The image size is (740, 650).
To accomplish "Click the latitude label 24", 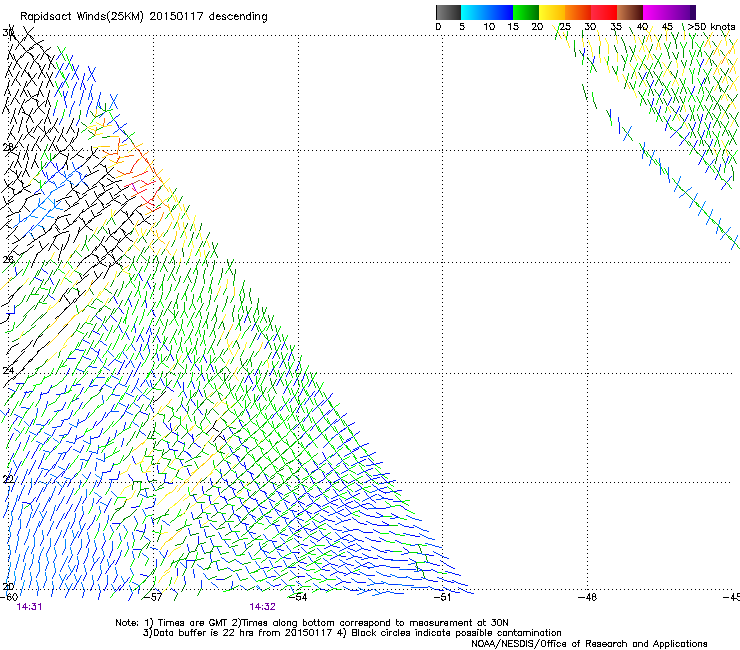I will click(8, 371).
